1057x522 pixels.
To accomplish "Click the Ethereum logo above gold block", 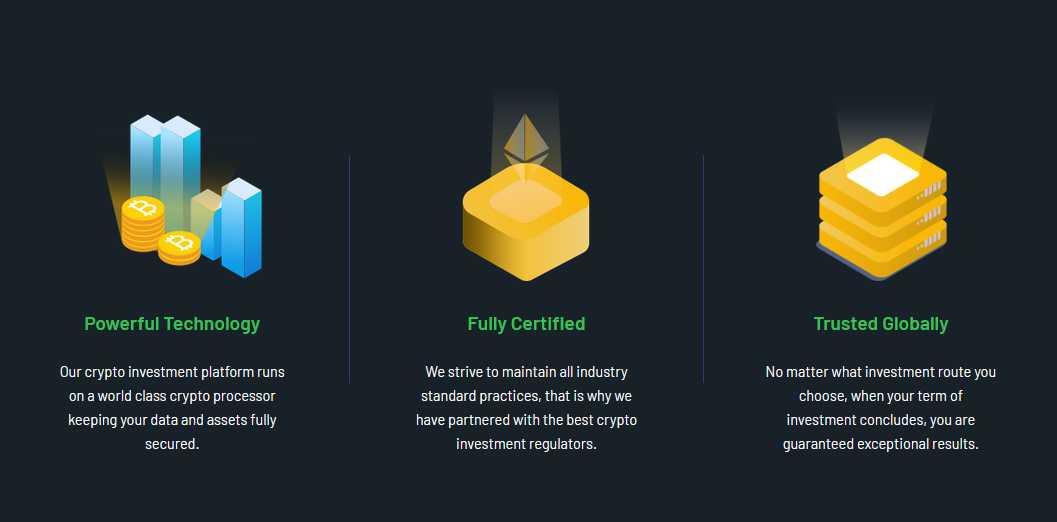I will (x=526, y=148).
